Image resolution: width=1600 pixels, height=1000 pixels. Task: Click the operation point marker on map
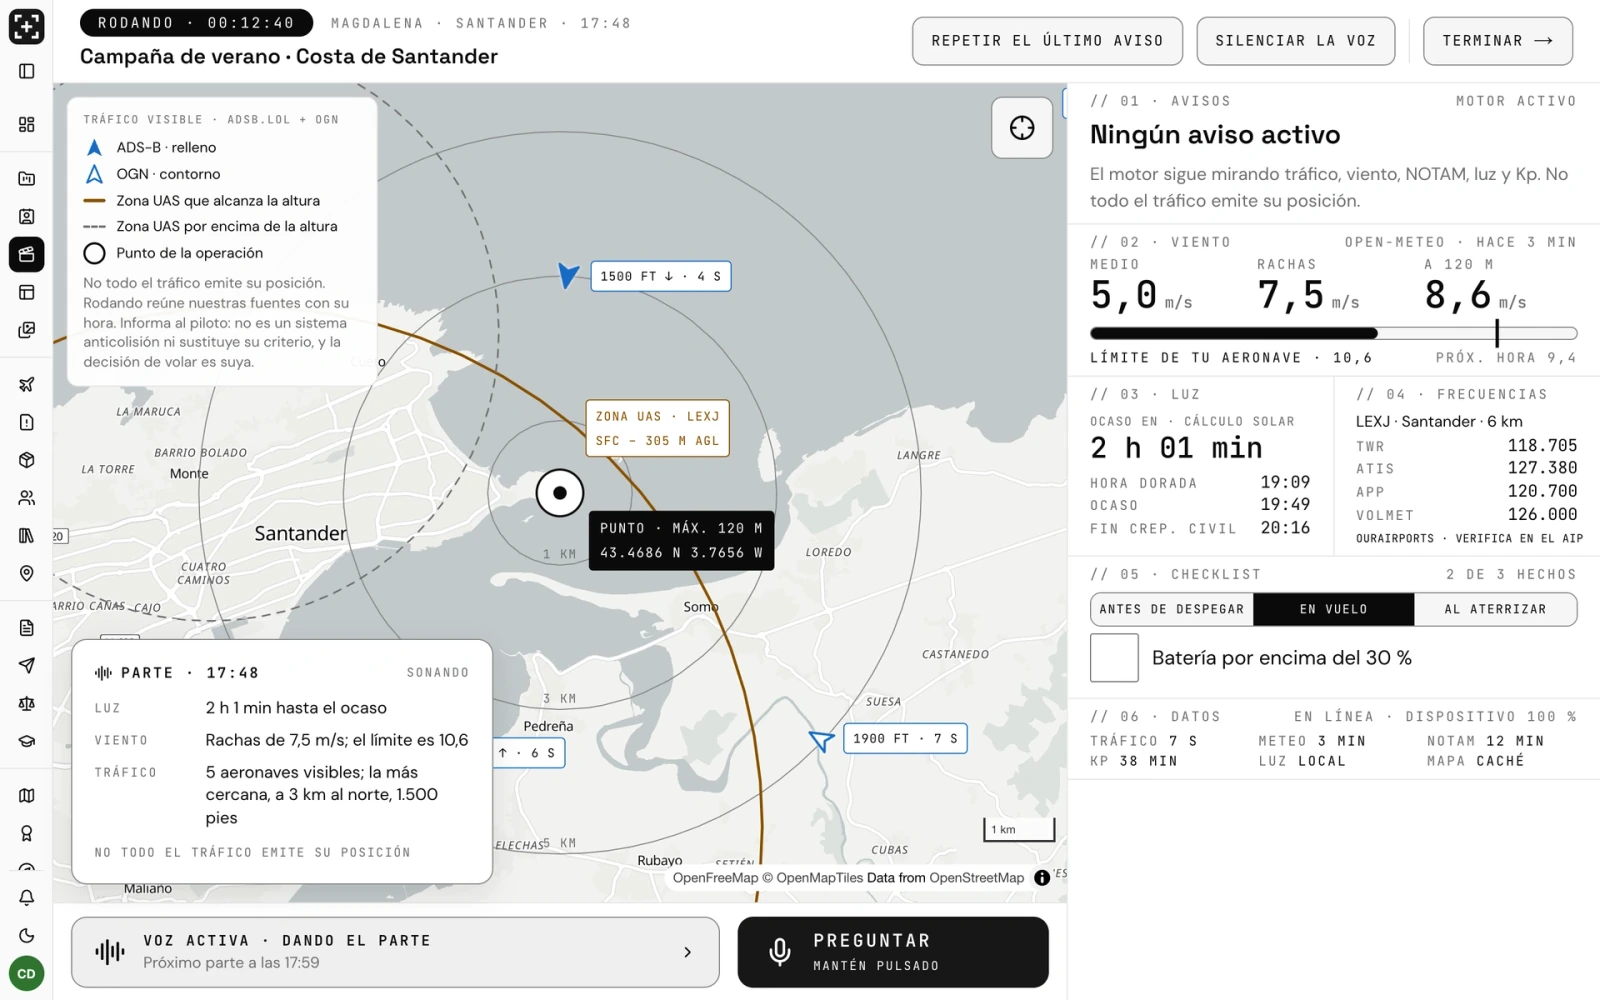pyautogui.click(x=560, y=493)
